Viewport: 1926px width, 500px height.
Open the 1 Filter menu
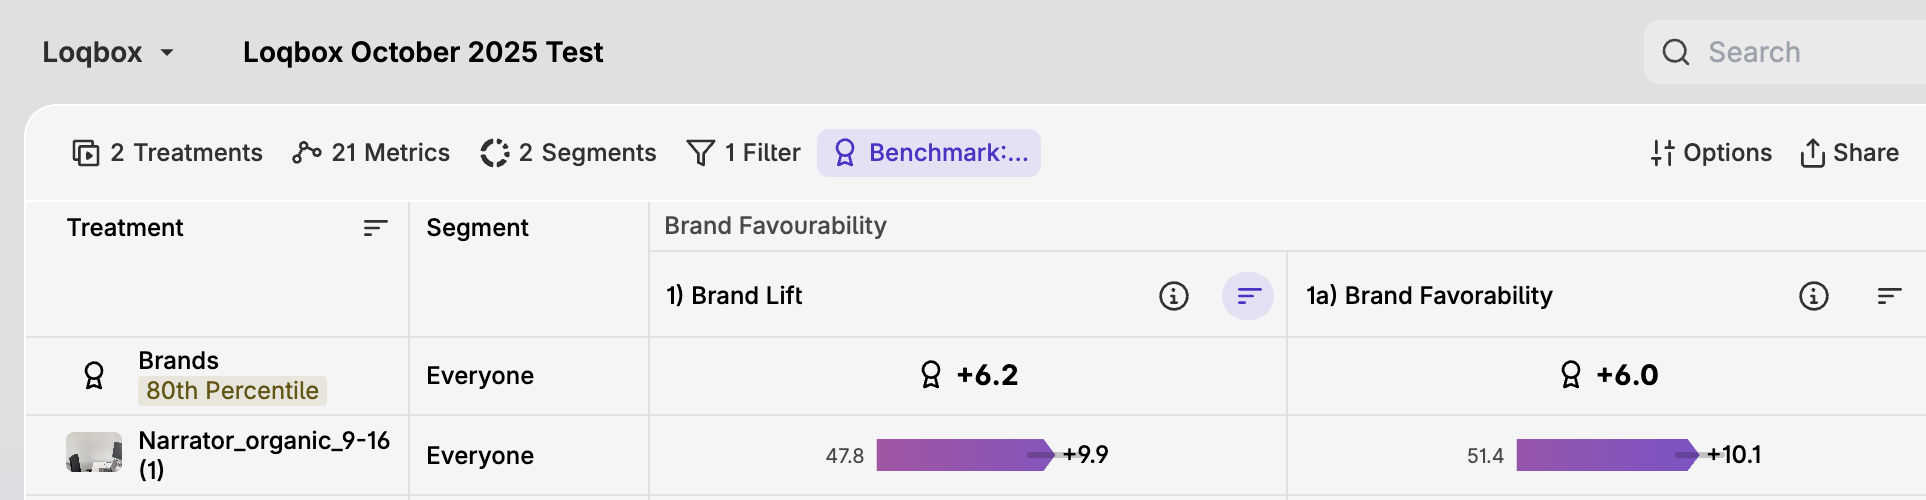743,153
